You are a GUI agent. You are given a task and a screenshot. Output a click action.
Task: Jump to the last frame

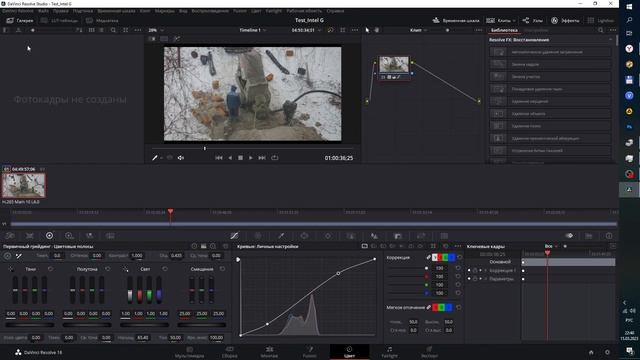pos(262,158)
